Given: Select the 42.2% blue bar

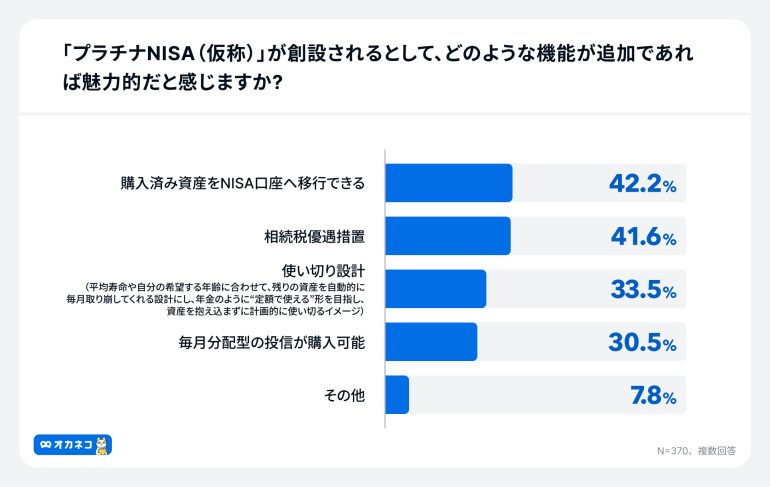Looking at the screenshot, I should tap(449, 183).
